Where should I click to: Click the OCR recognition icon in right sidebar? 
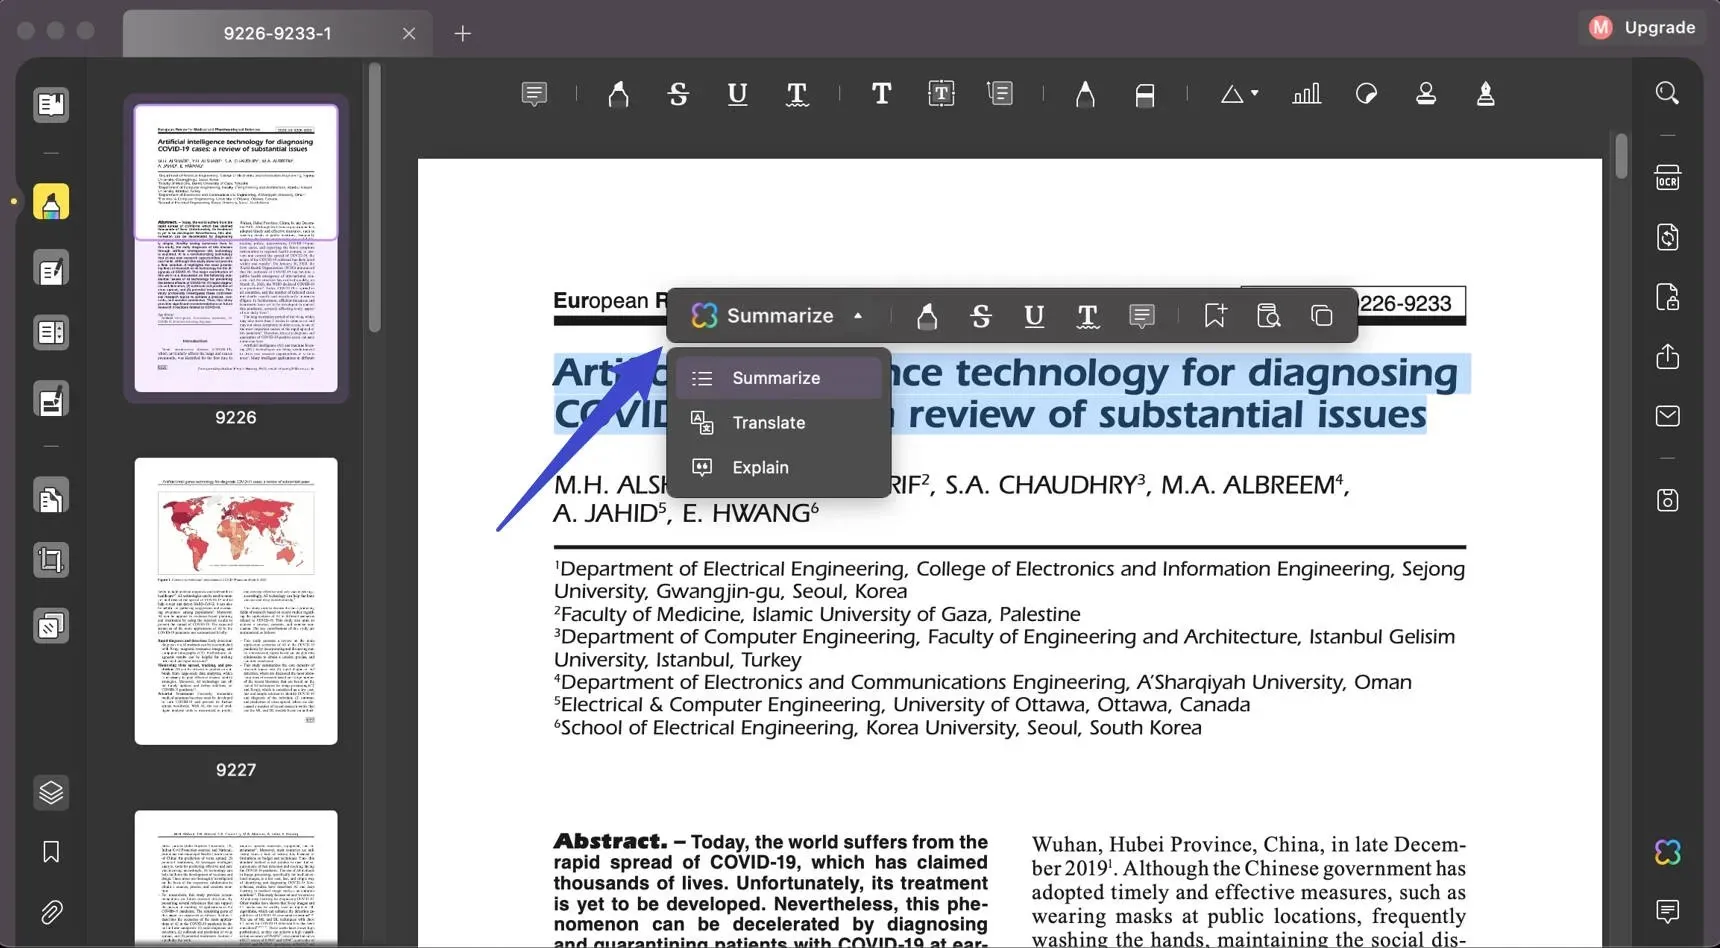(1667, 178)
